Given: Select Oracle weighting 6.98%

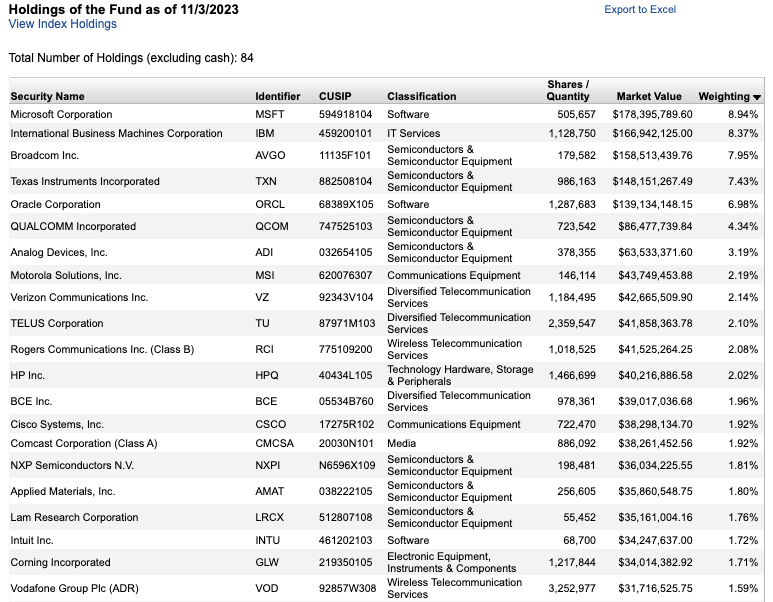Looking at the screenshot, I should [743, 204].
